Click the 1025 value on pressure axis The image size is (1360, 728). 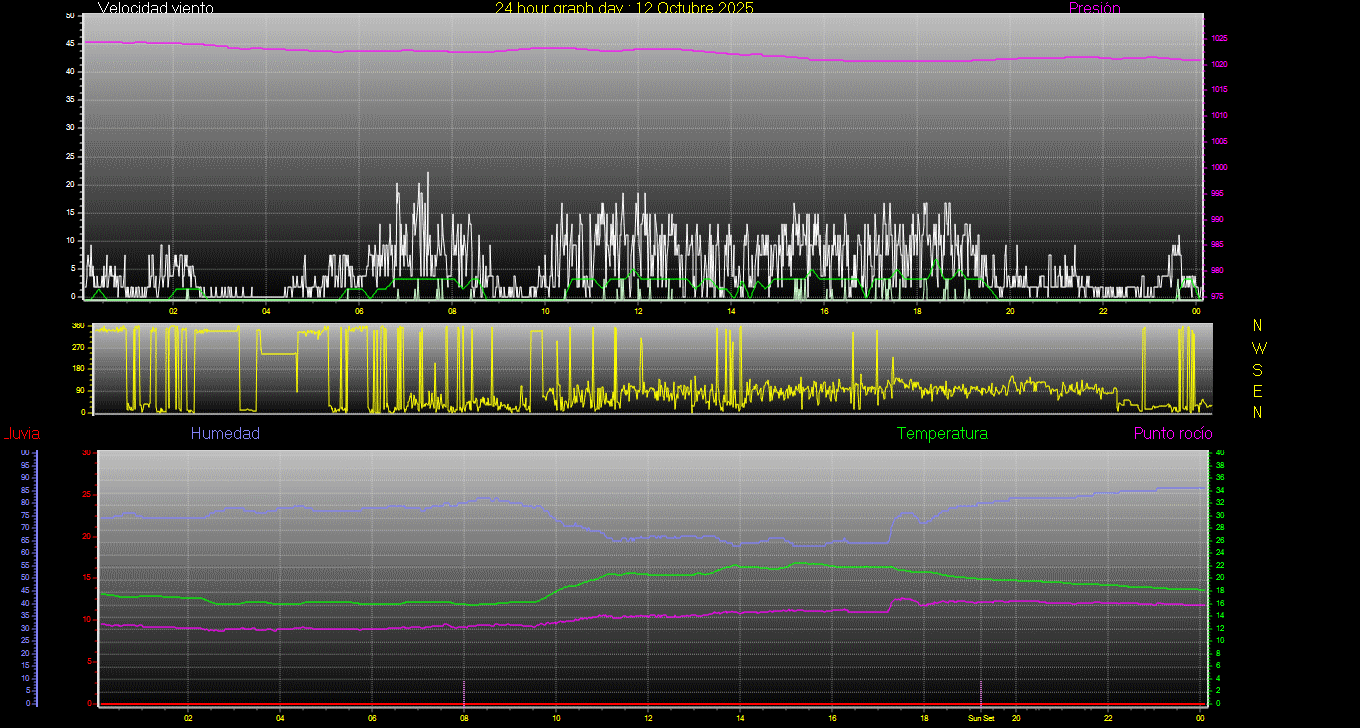tap(1219, 39)
